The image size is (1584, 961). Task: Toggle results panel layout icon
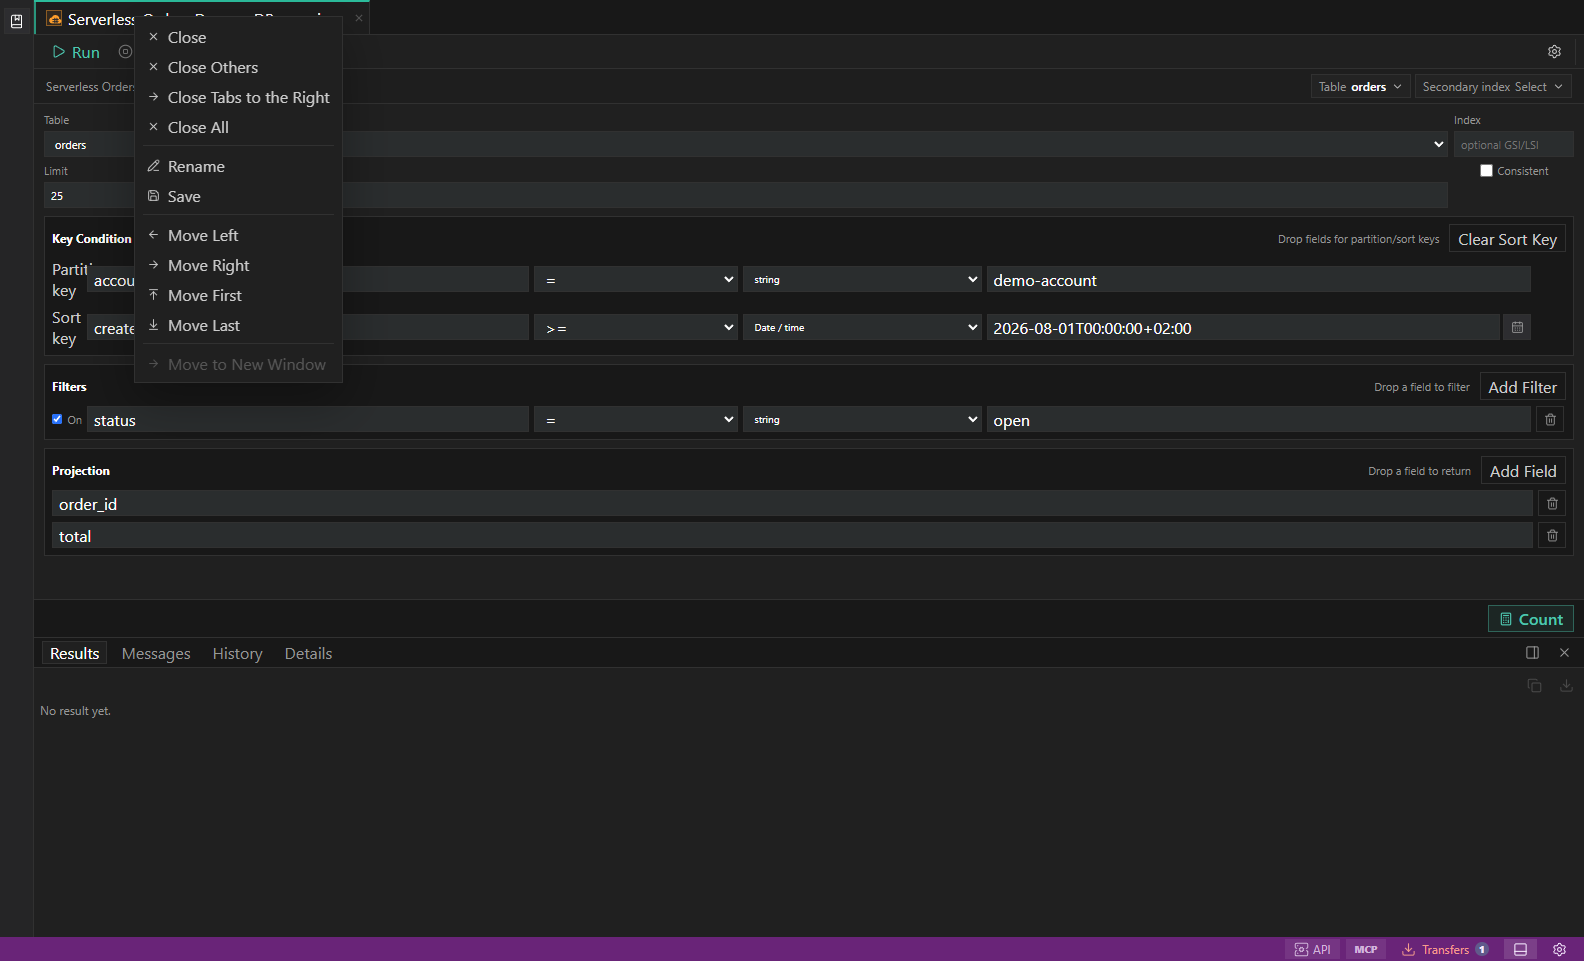point(1532,653)
